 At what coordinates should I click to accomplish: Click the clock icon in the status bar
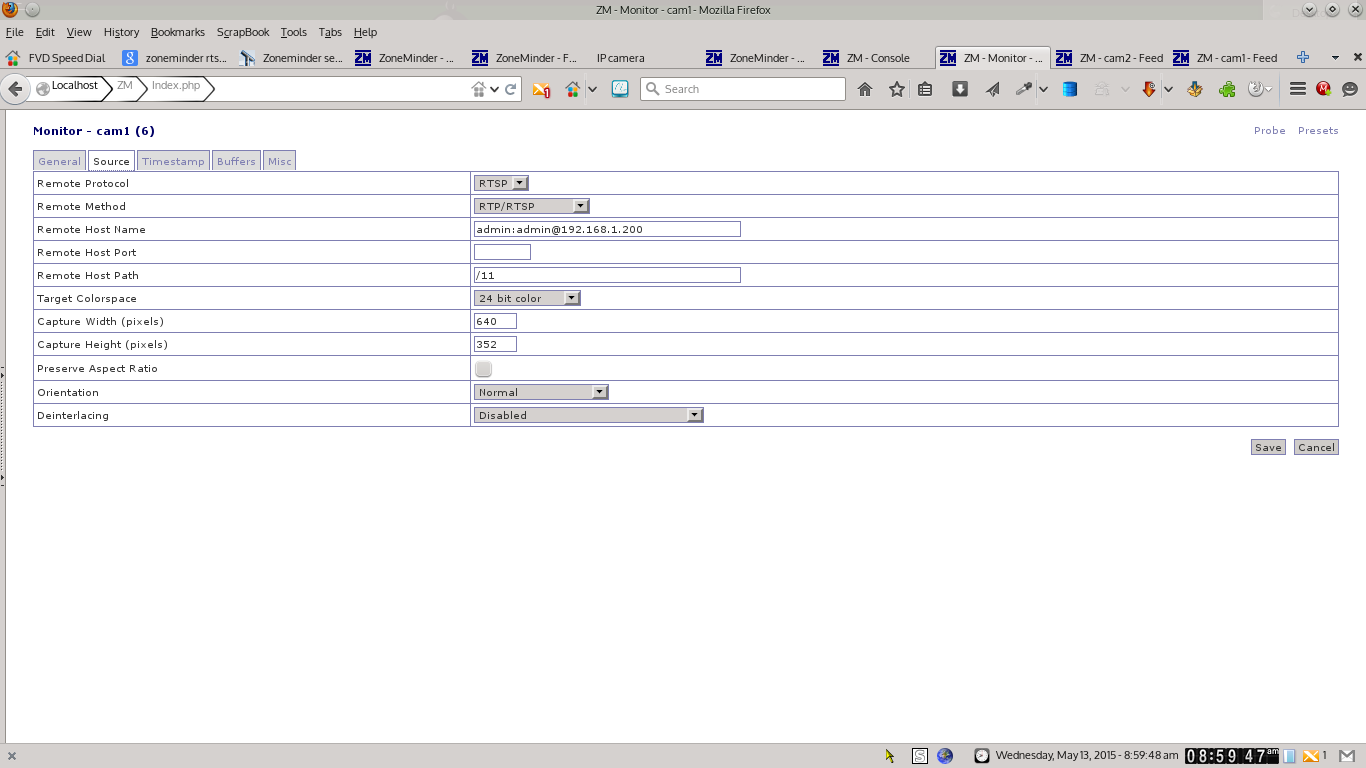[982, 756]
